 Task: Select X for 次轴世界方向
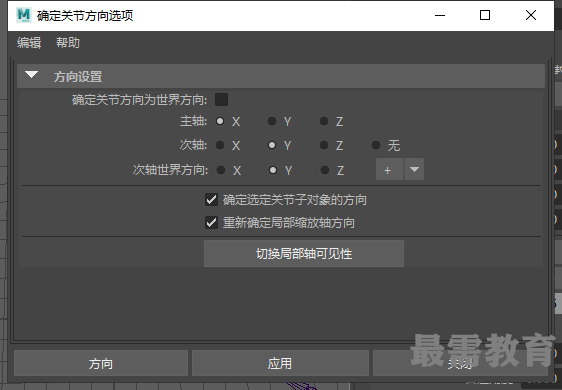[x=221, y=170]
